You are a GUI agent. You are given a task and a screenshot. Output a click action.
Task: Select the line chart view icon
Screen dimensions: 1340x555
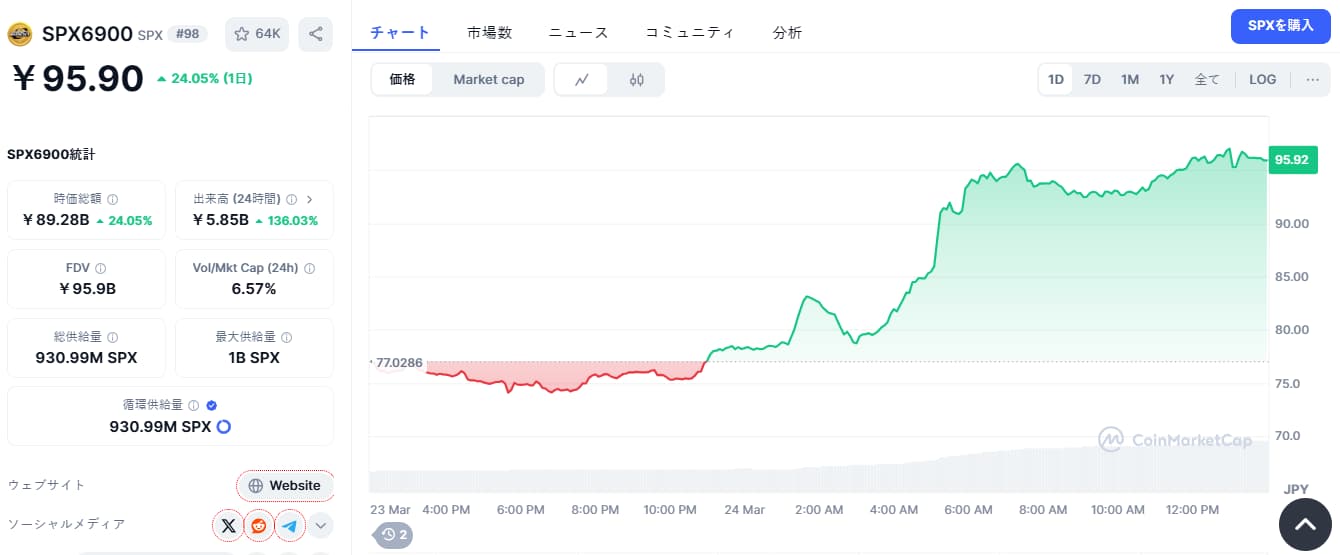[582, 80]
